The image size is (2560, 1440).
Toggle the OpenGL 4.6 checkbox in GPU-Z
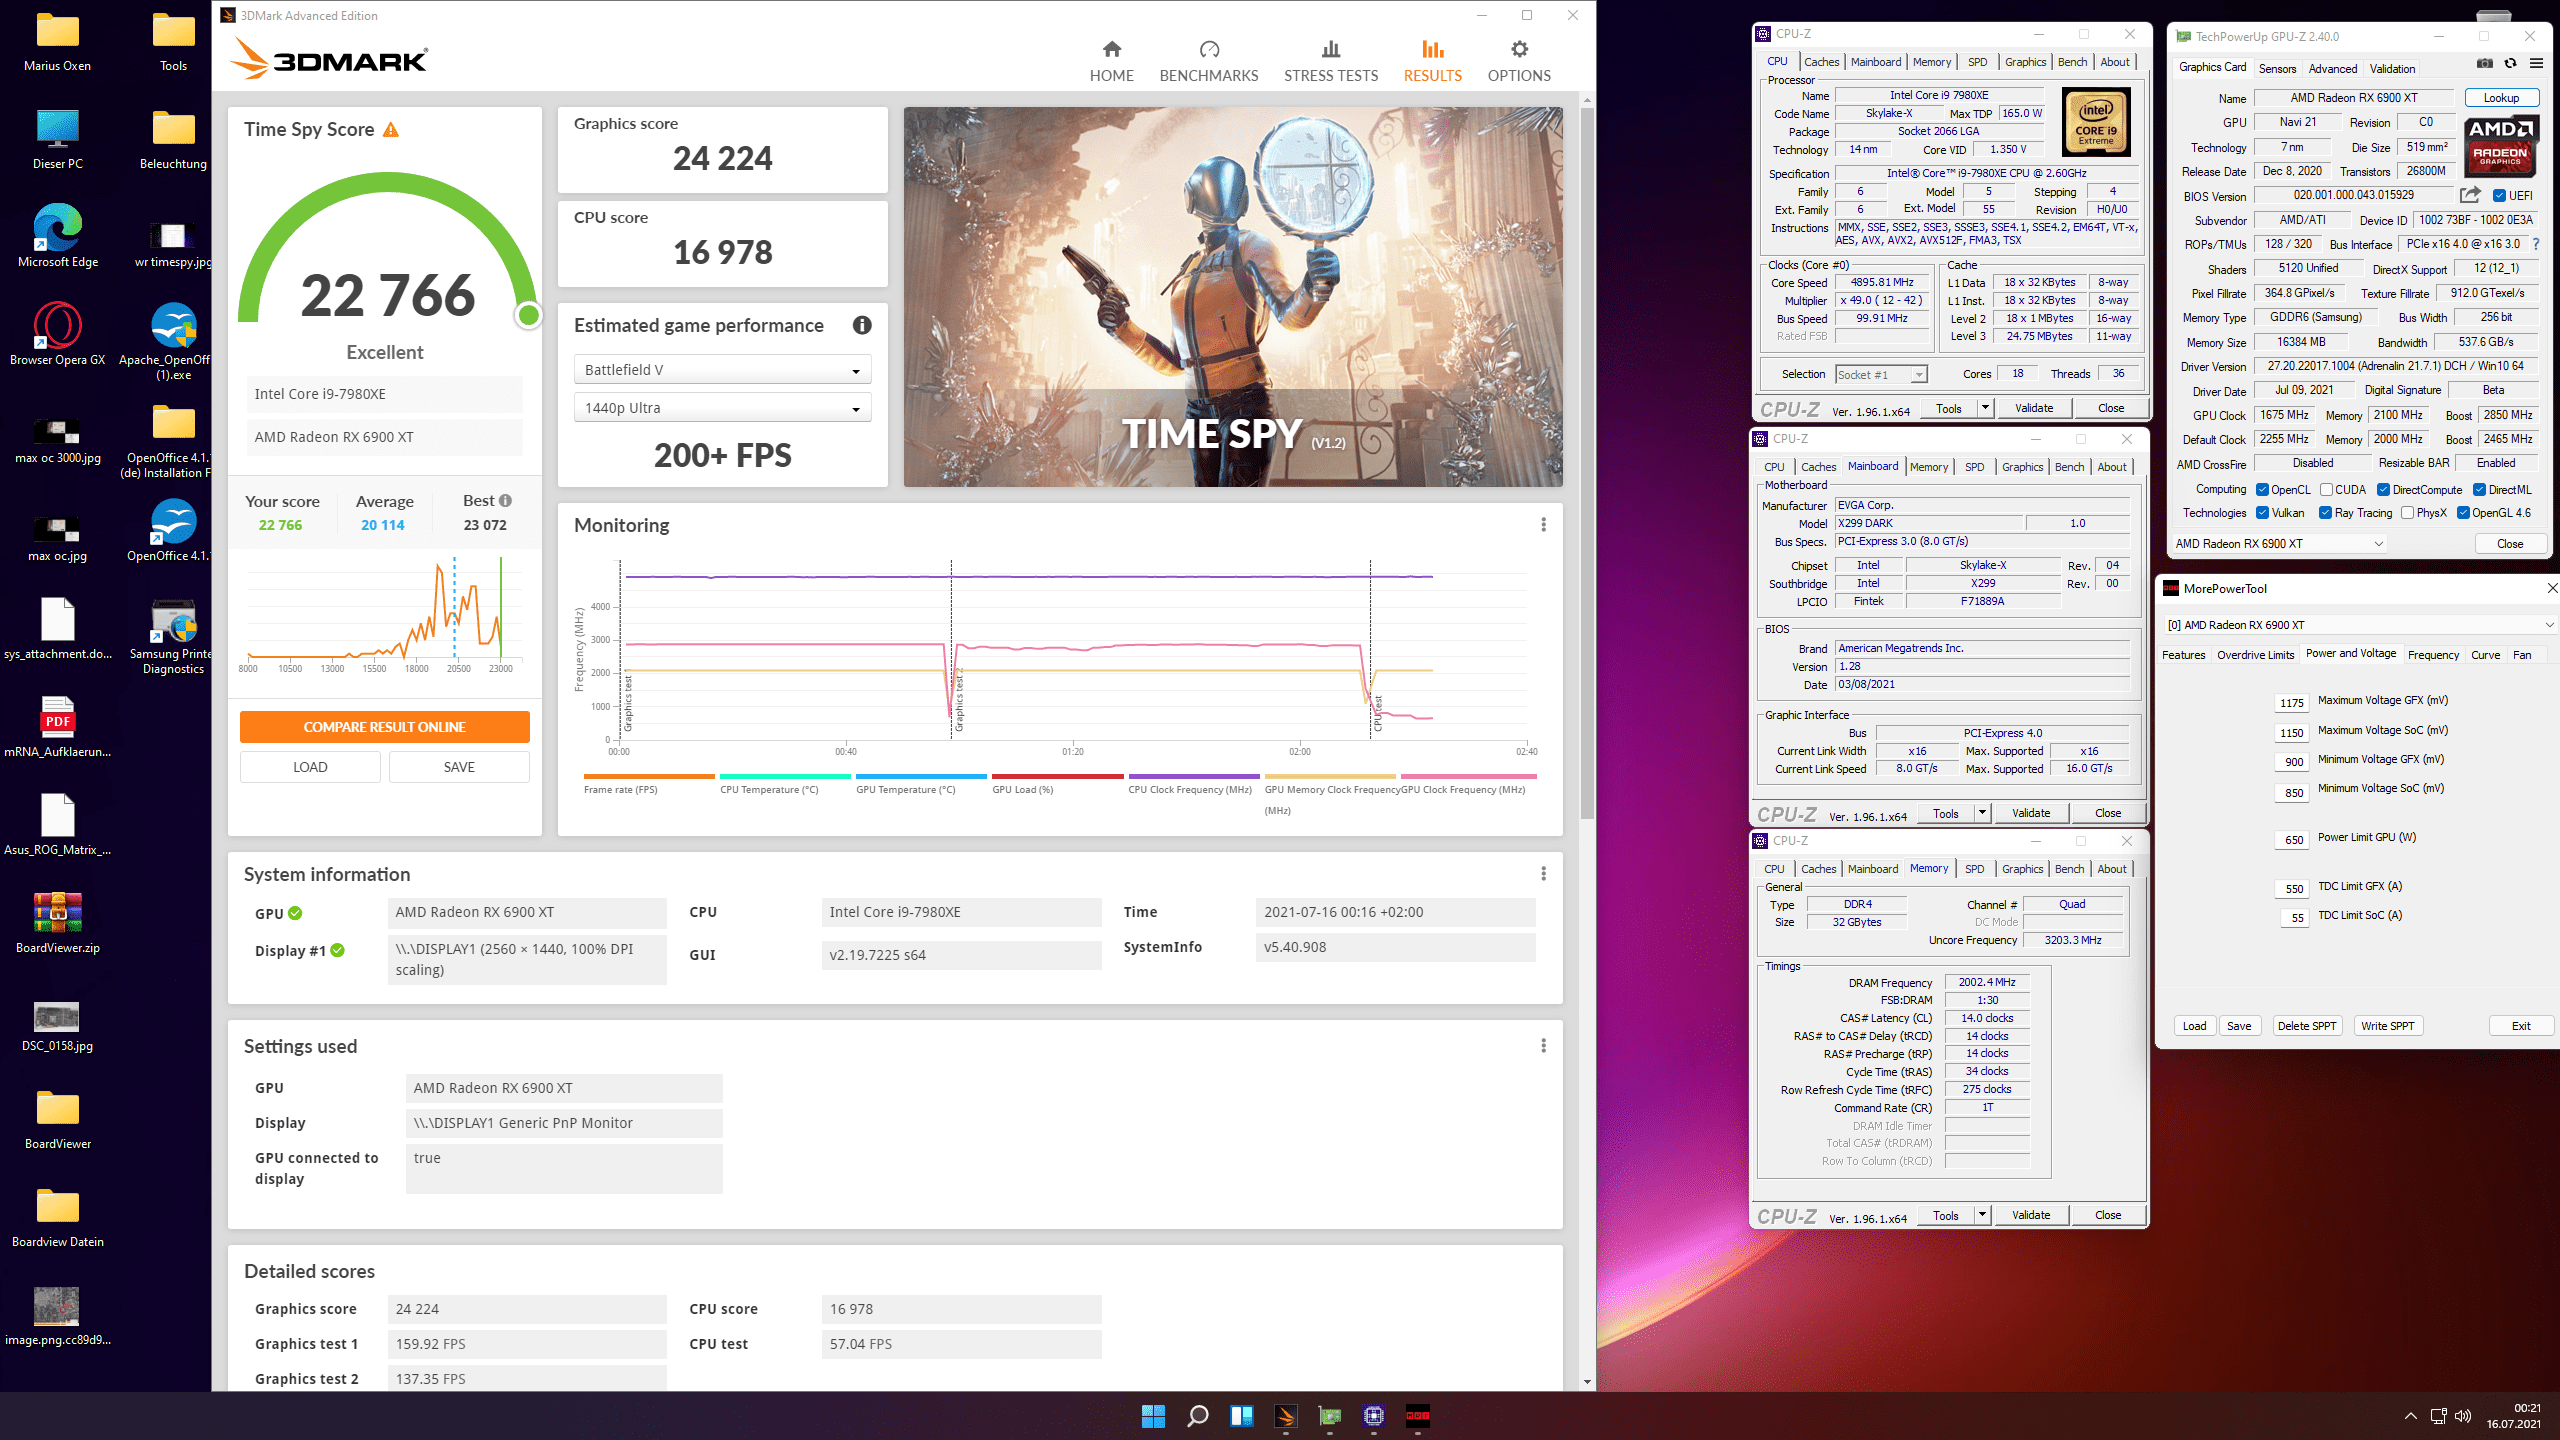point(2463,513)
